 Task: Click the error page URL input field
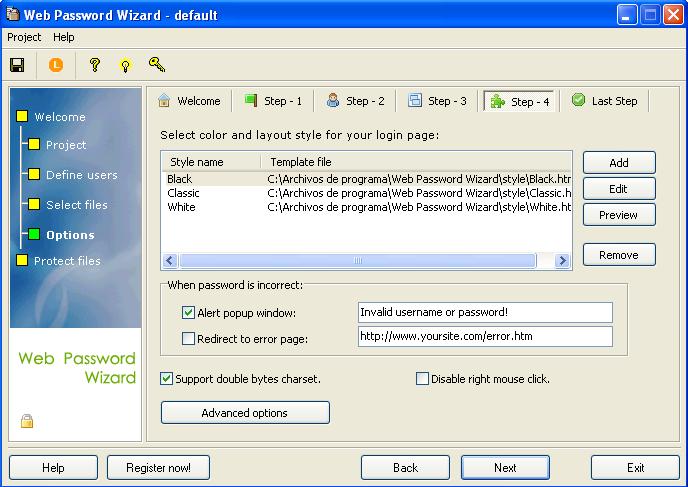click(485, 337)
